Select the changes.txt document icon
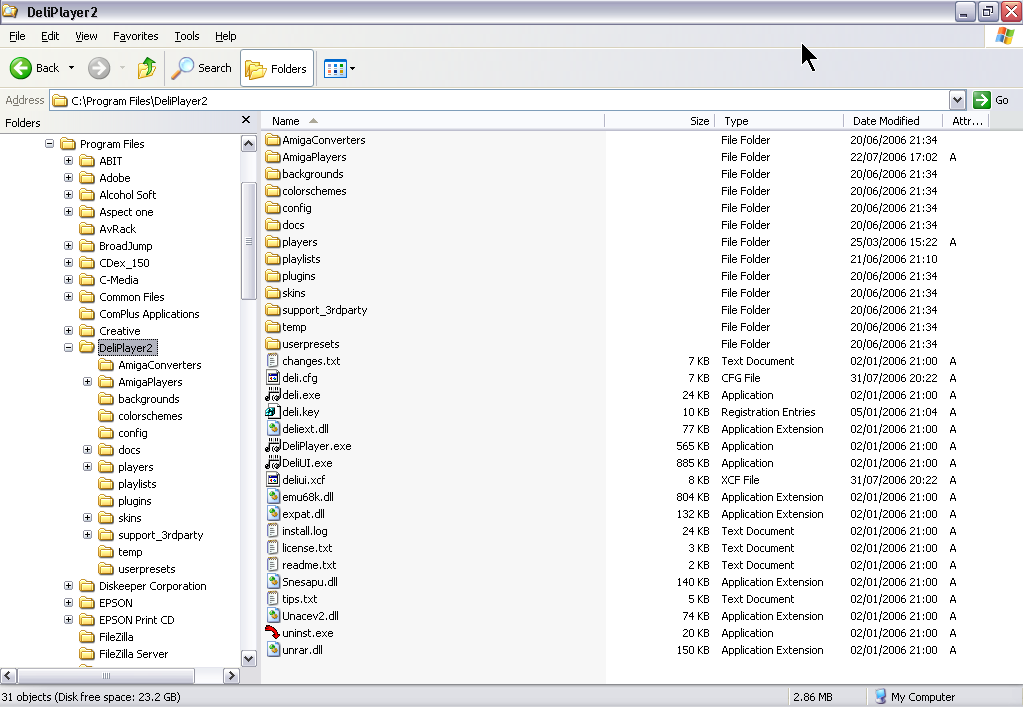 (x=273, y=361)
